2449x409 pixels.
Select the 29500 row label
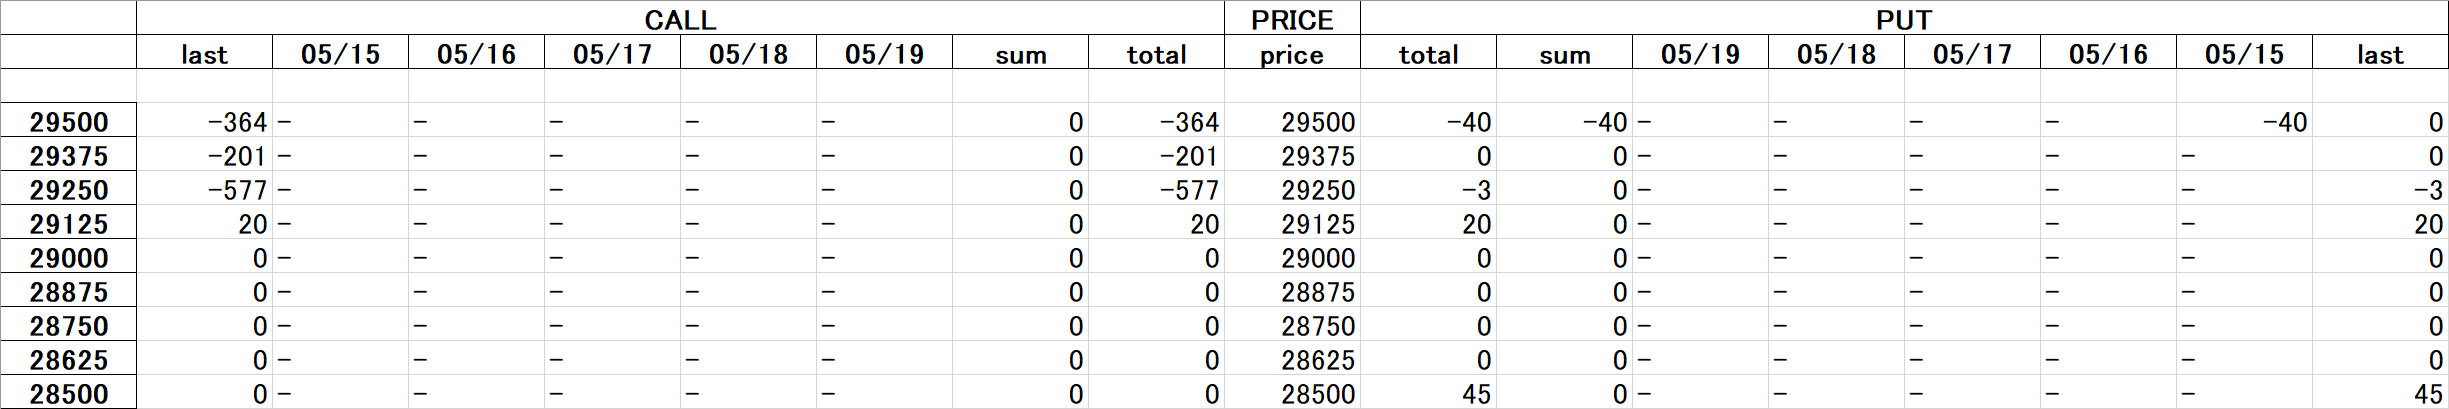tap(68, 121)
